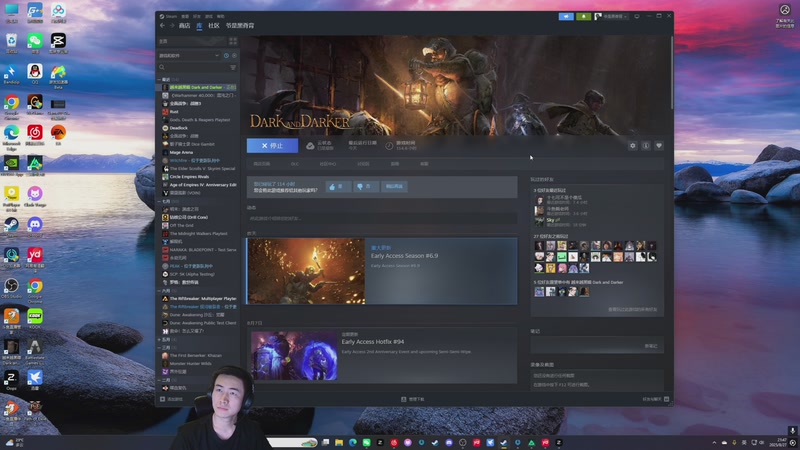Open green notifications bell in Steam title bar
Viewport: 800px width, 450px height.
click(x=584, y=16)
